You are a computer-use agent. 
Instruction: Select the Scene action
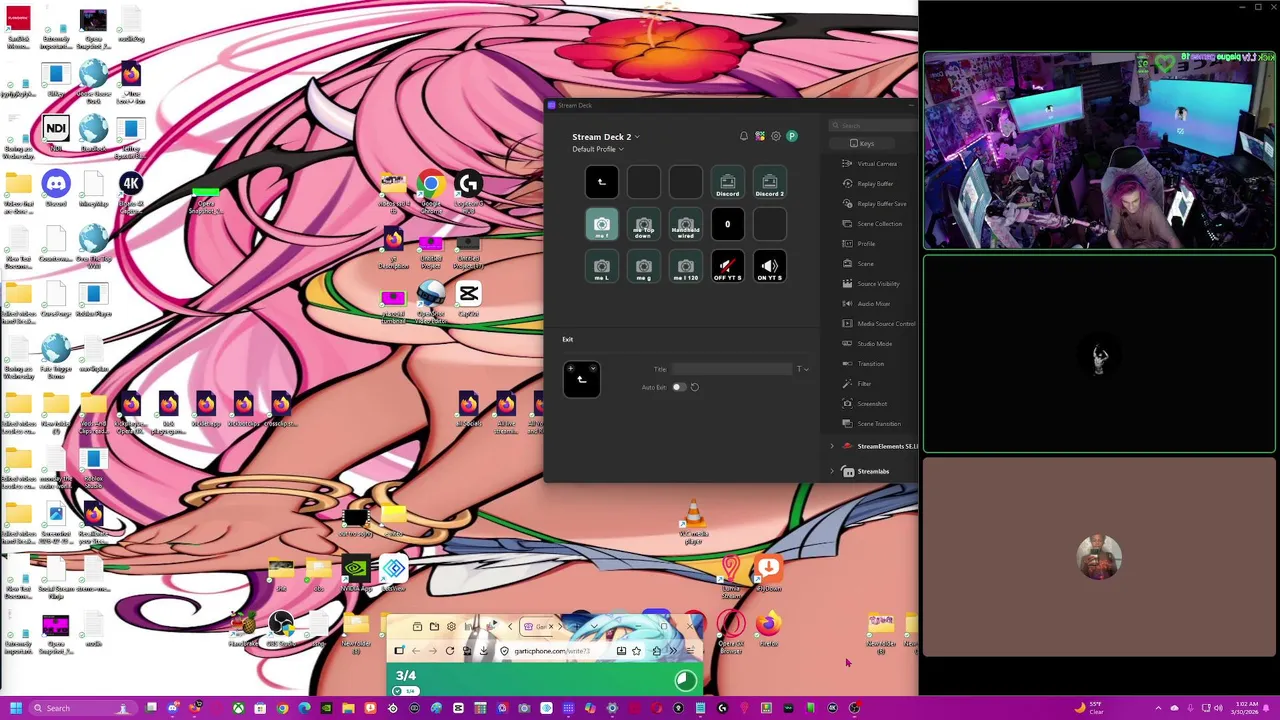click(x=859, y=264)
